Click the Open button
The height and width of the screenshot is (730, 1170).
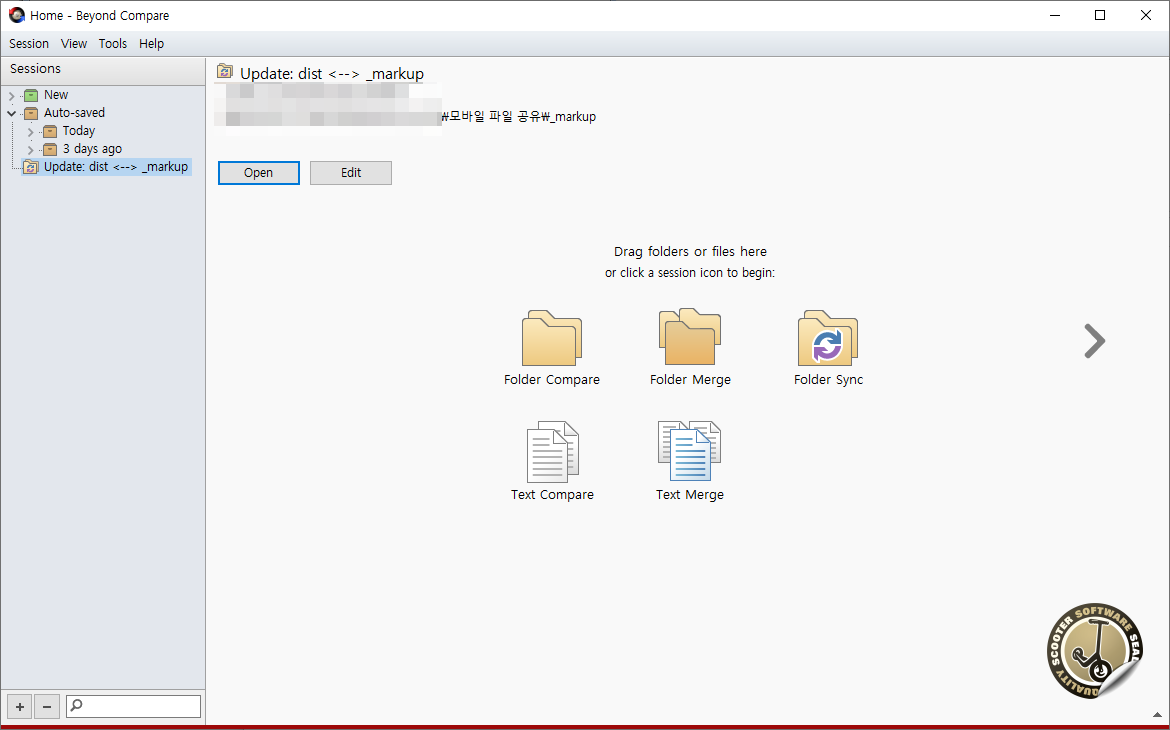[x=259, y=172]
